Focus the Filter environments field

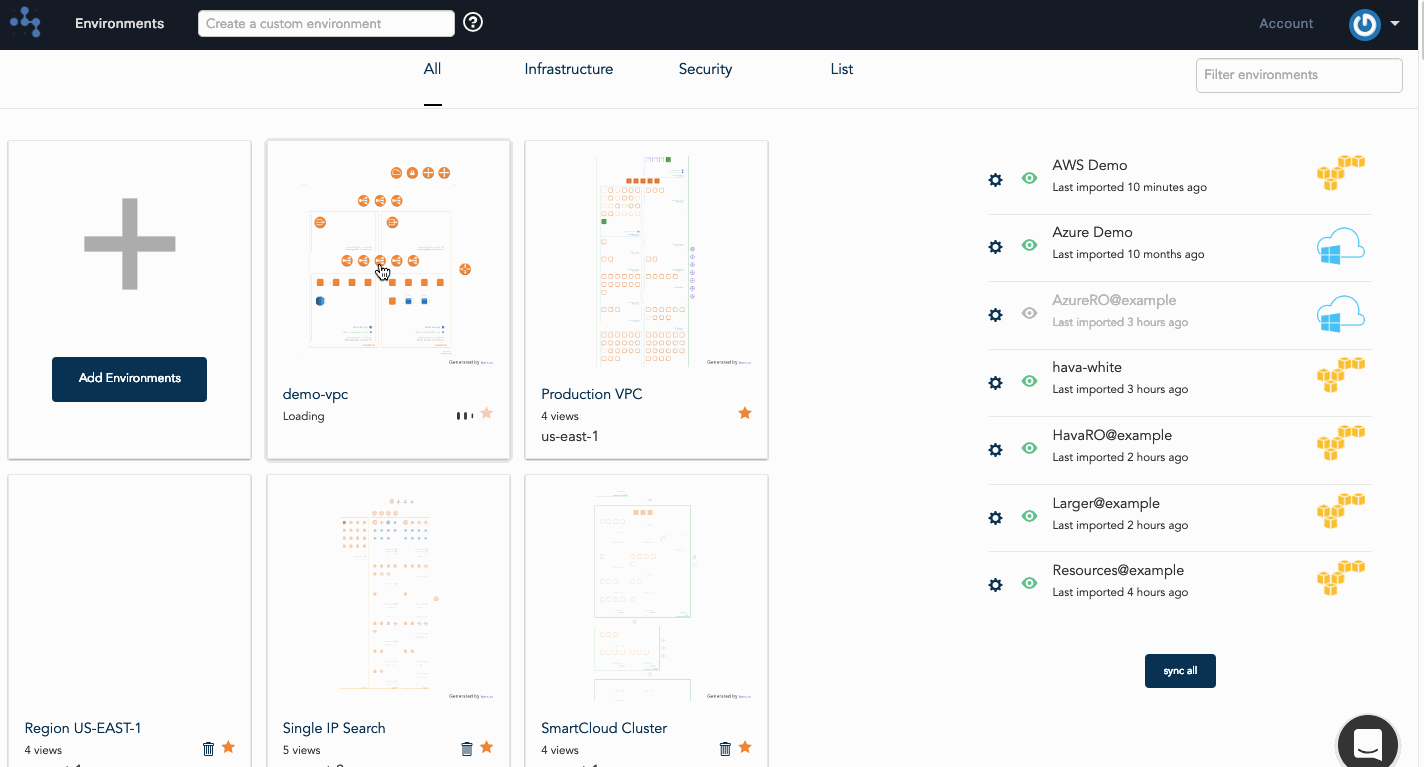point(1298,75)
